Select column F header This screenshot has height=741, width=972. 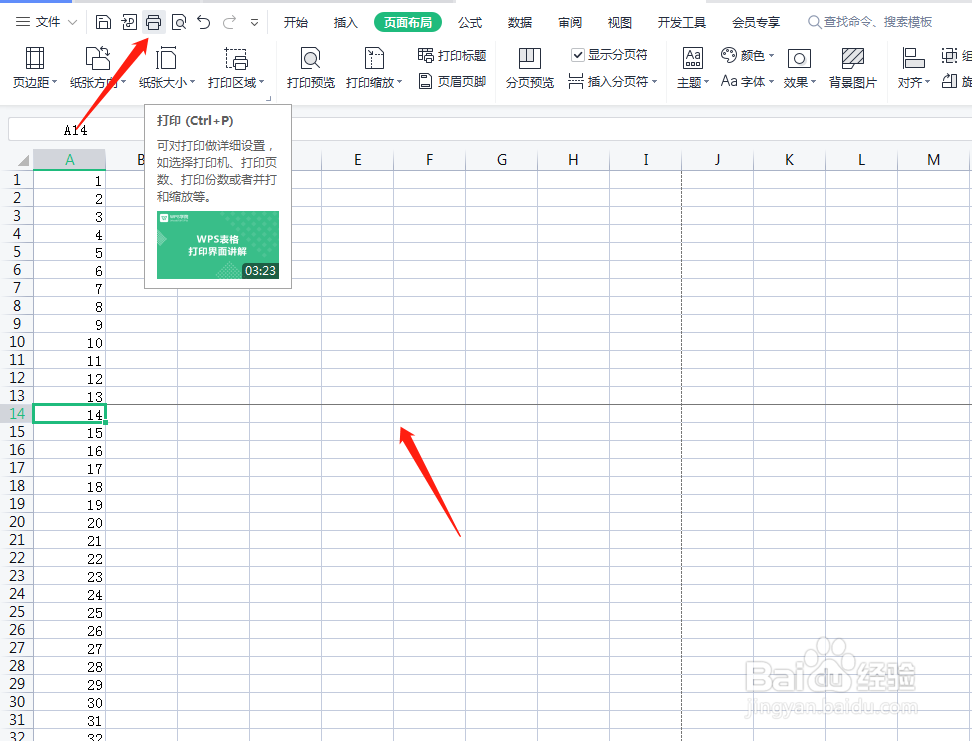[429, 160]
